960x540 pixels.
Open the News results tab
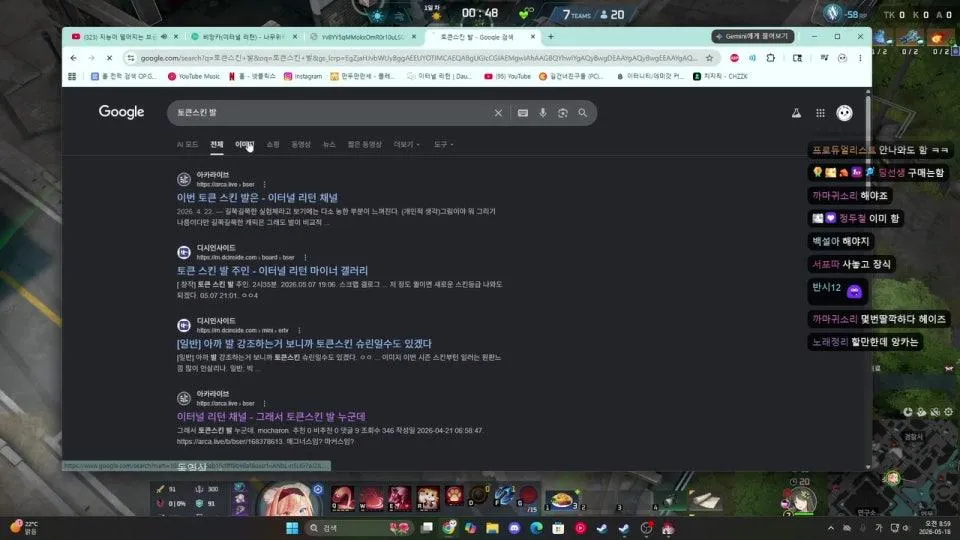[x=329, y=144]
